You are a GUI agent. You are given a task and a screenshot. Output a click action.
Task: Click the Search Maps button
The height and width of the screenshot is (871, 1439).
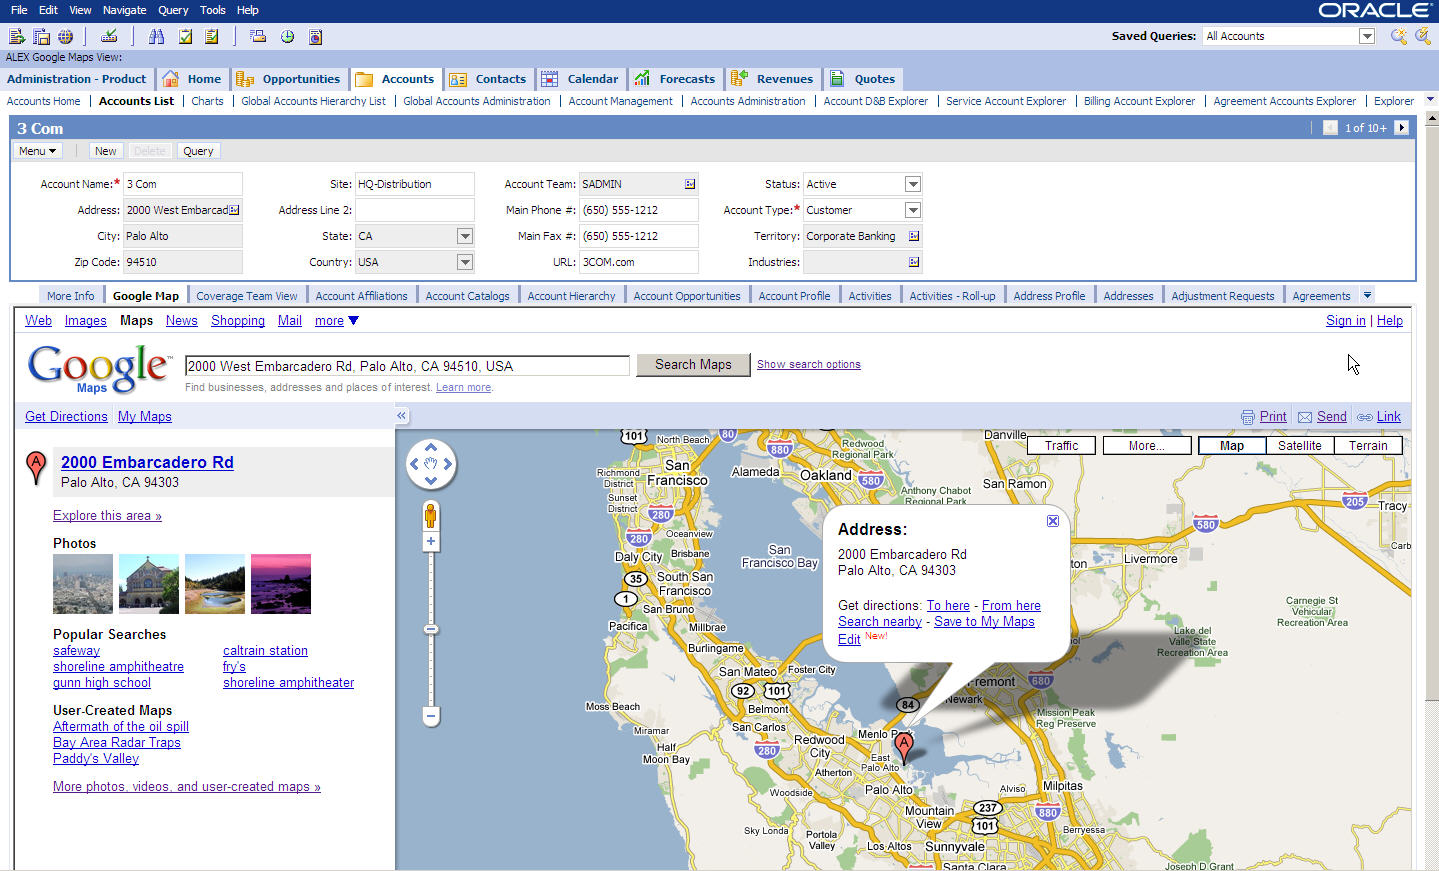click(x=693, y=365)
